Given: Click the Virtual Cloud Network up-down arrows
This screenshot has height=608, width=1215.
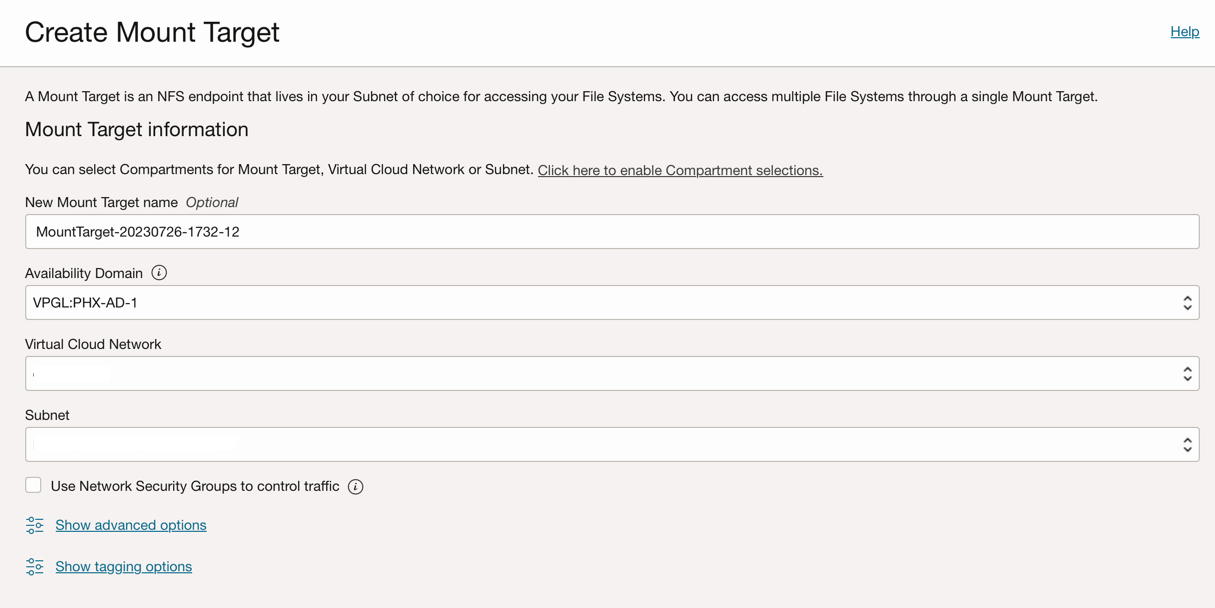Looking at the screenshot, I should [1187, 374].
